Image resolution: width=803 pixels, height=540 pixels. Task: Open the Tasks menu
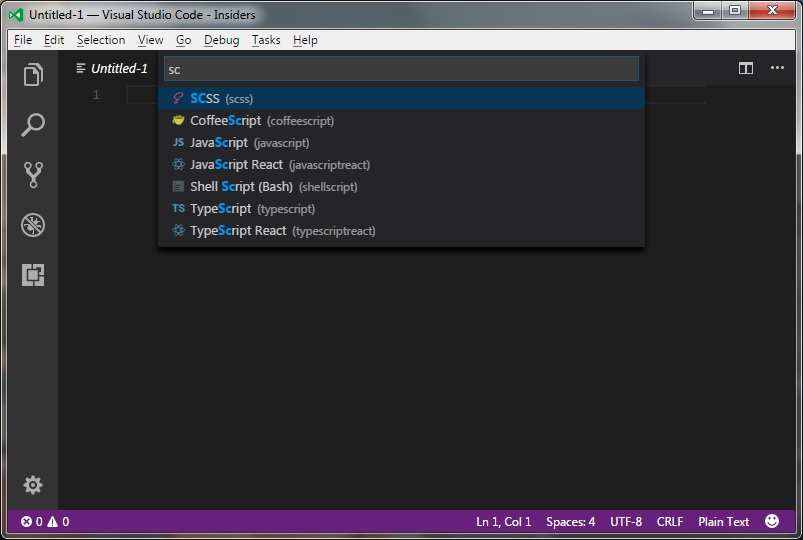pos(266,40)
